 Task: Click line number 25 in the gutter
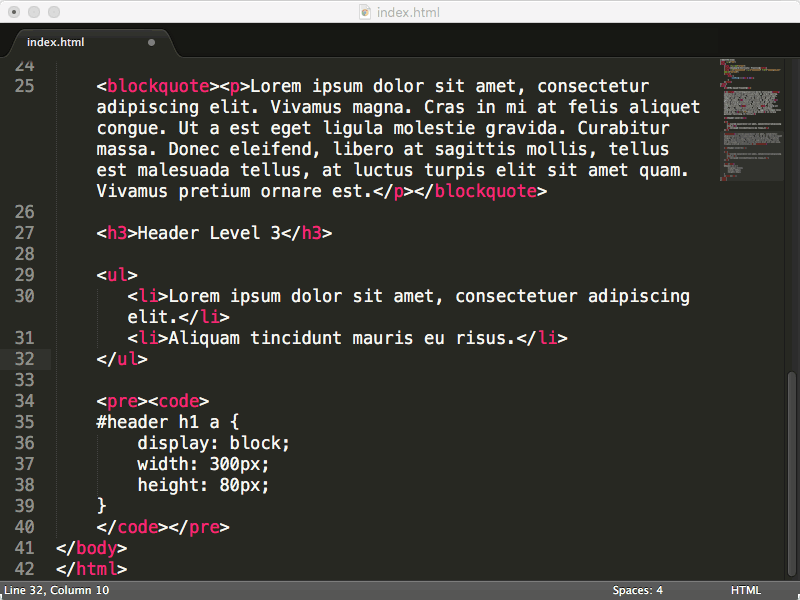click(24, 86)
